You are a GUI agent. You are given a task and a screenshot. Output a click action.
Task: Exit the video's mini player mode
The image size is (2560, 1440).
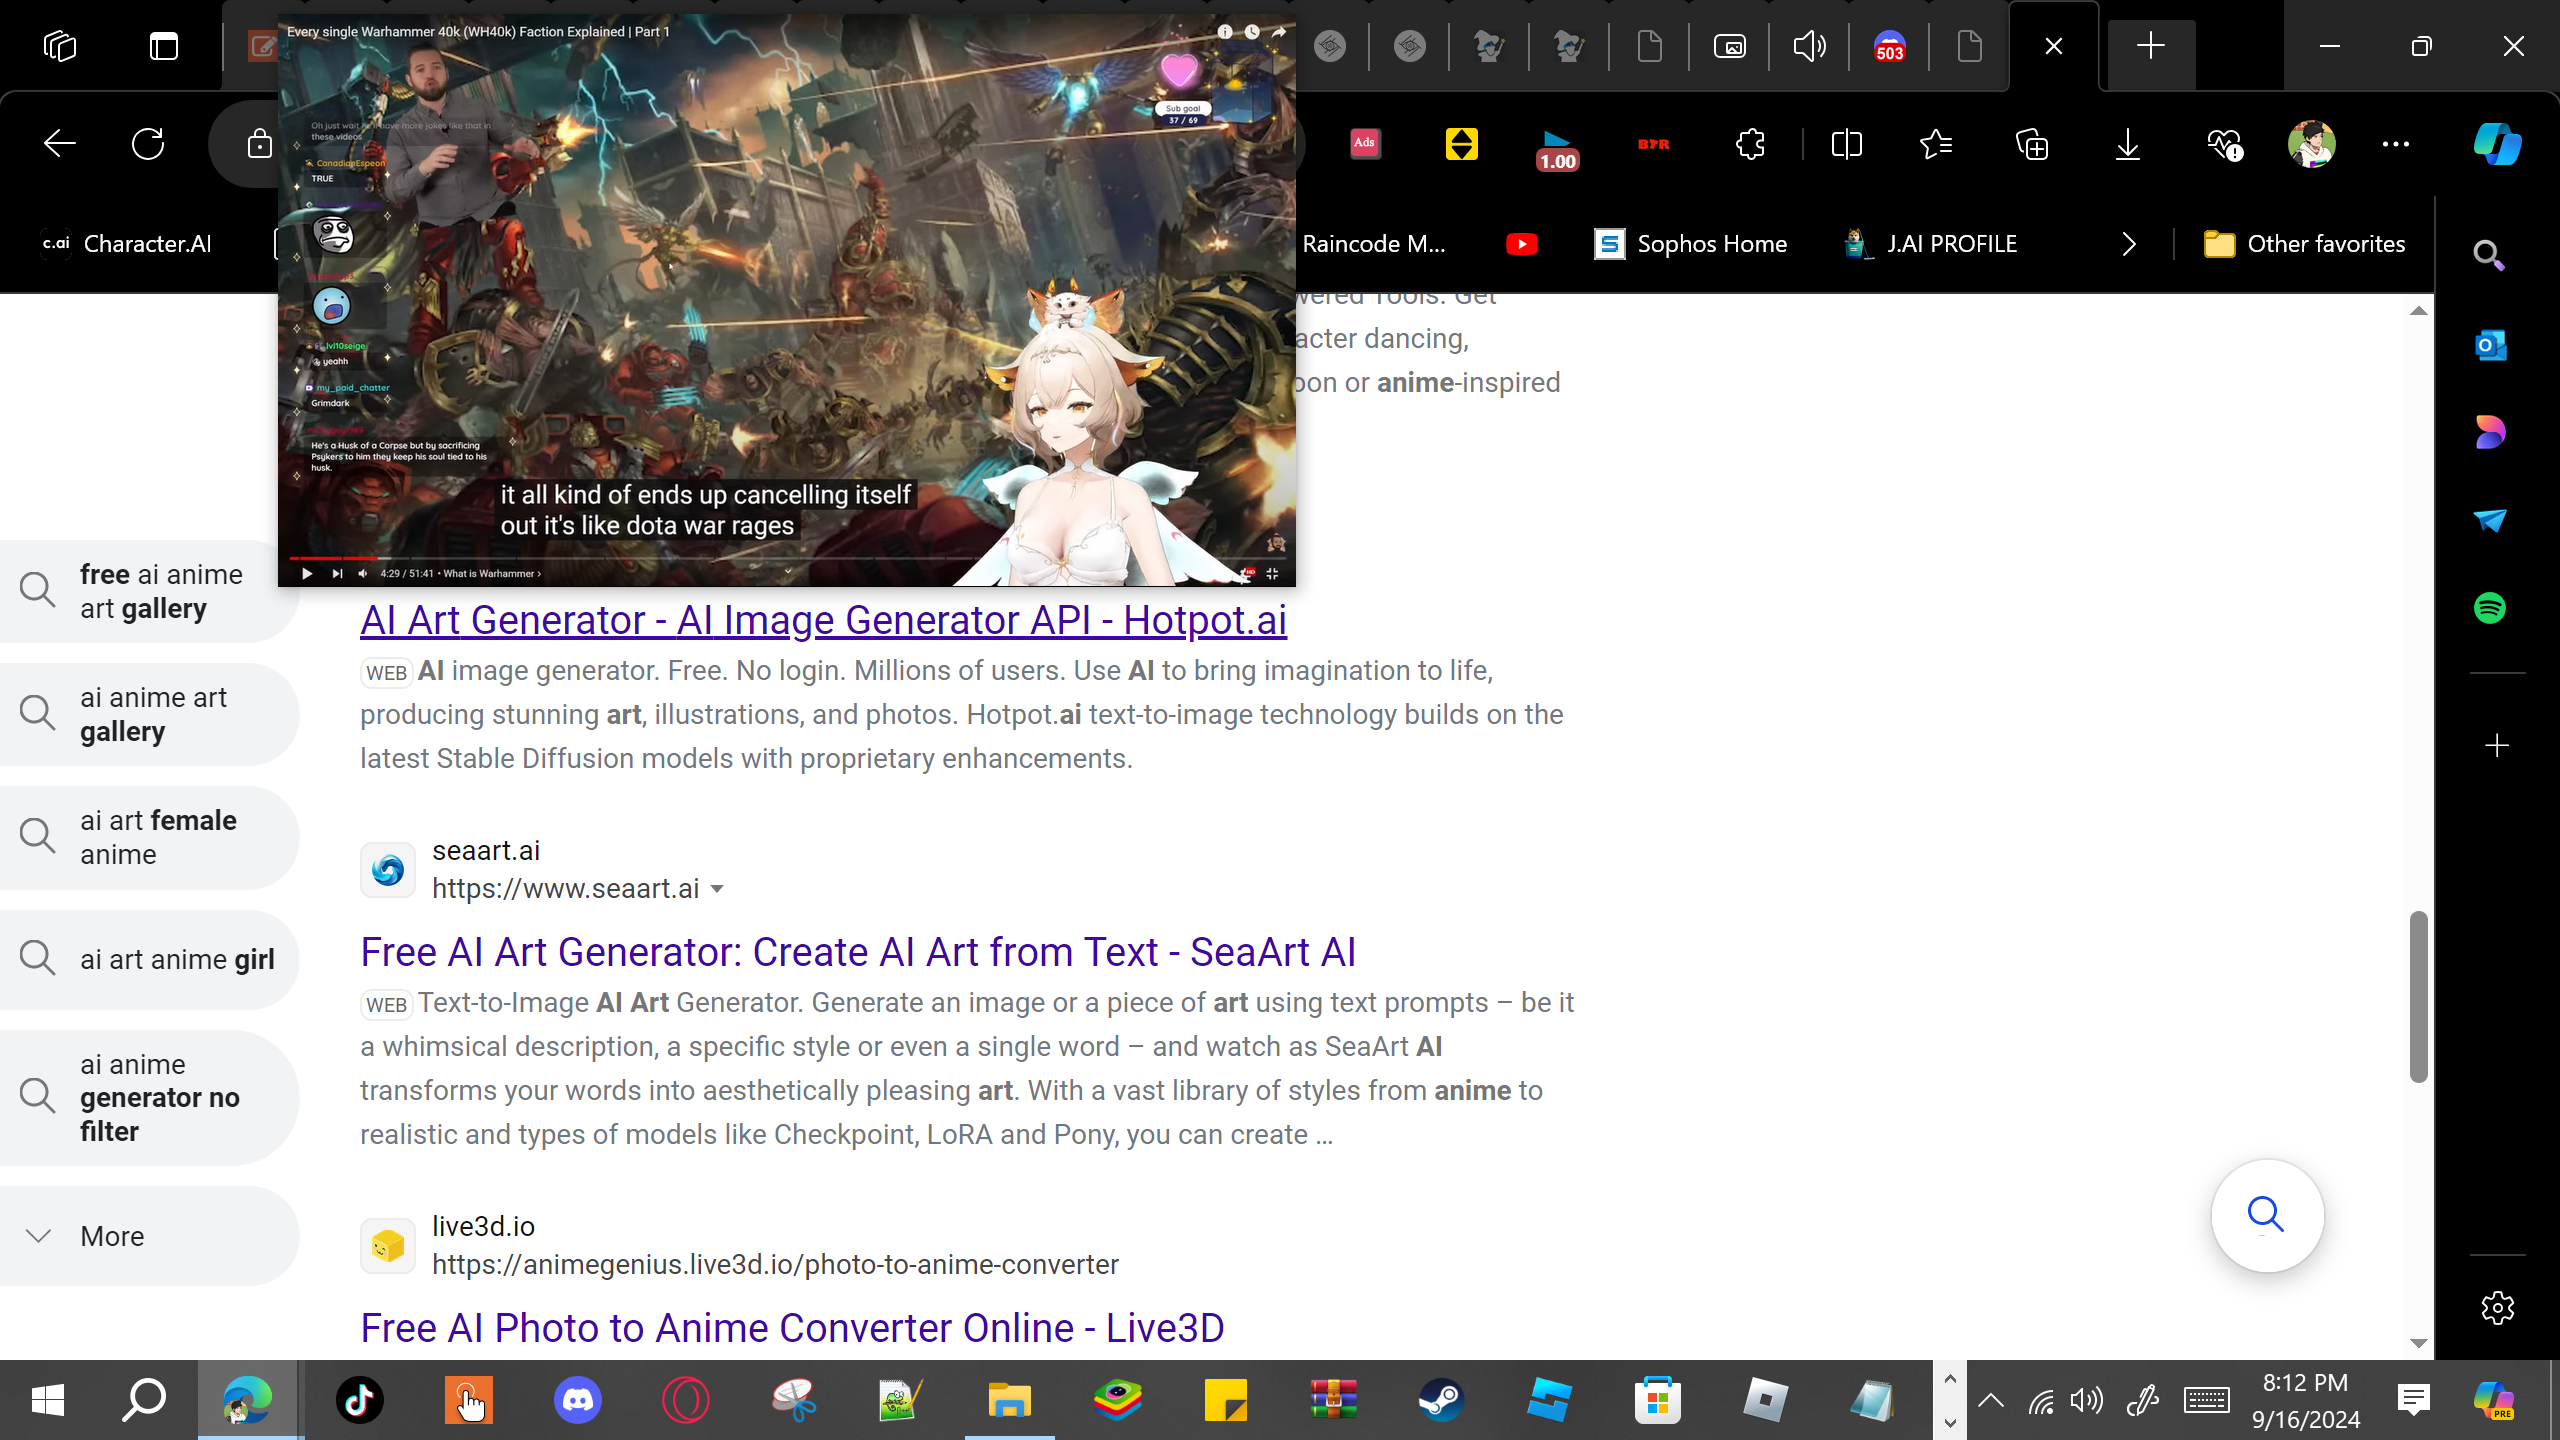[x=1272, y=573]
